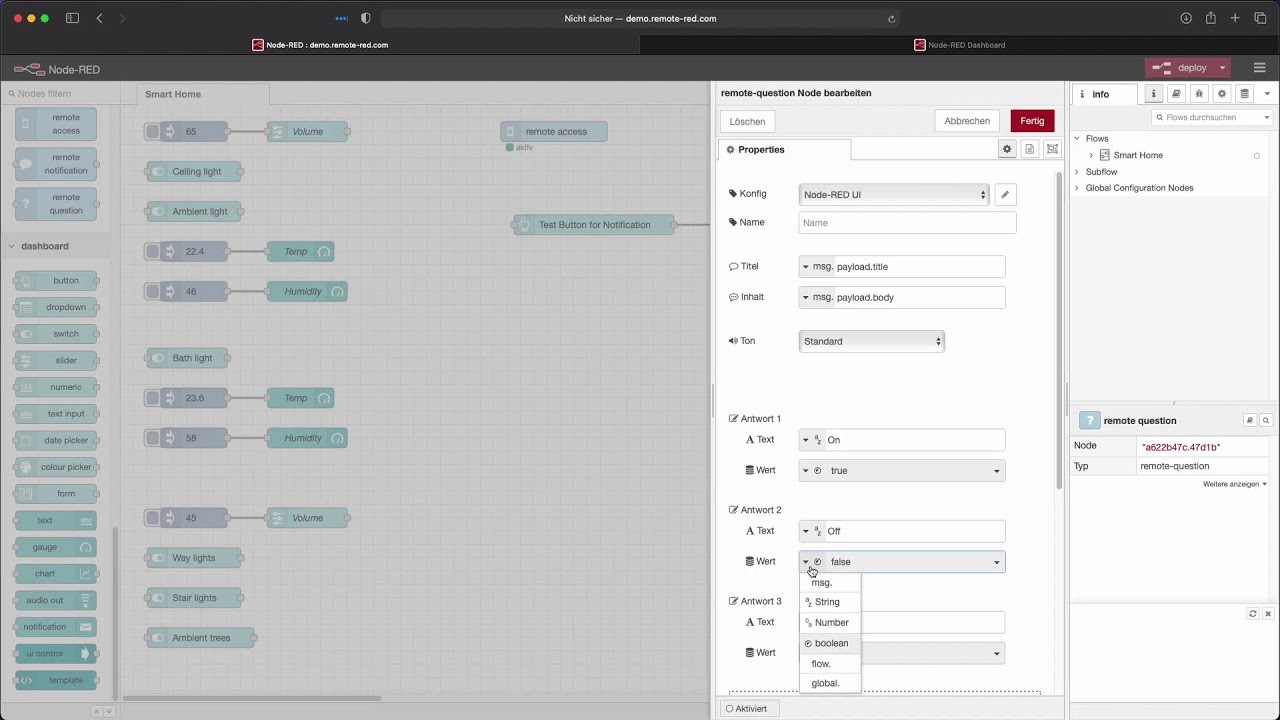Click the Nodes filtern palette search
The height and width of the screenshot is (720, 1280).
point(60,94)
